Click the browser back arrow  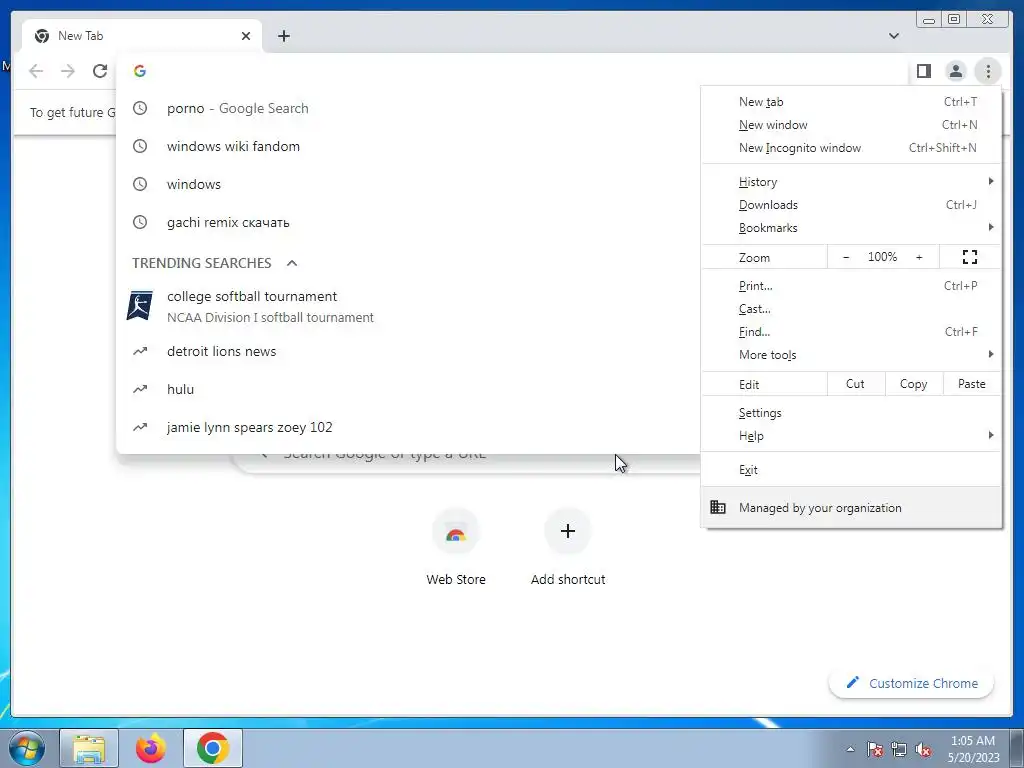point(36,71)
